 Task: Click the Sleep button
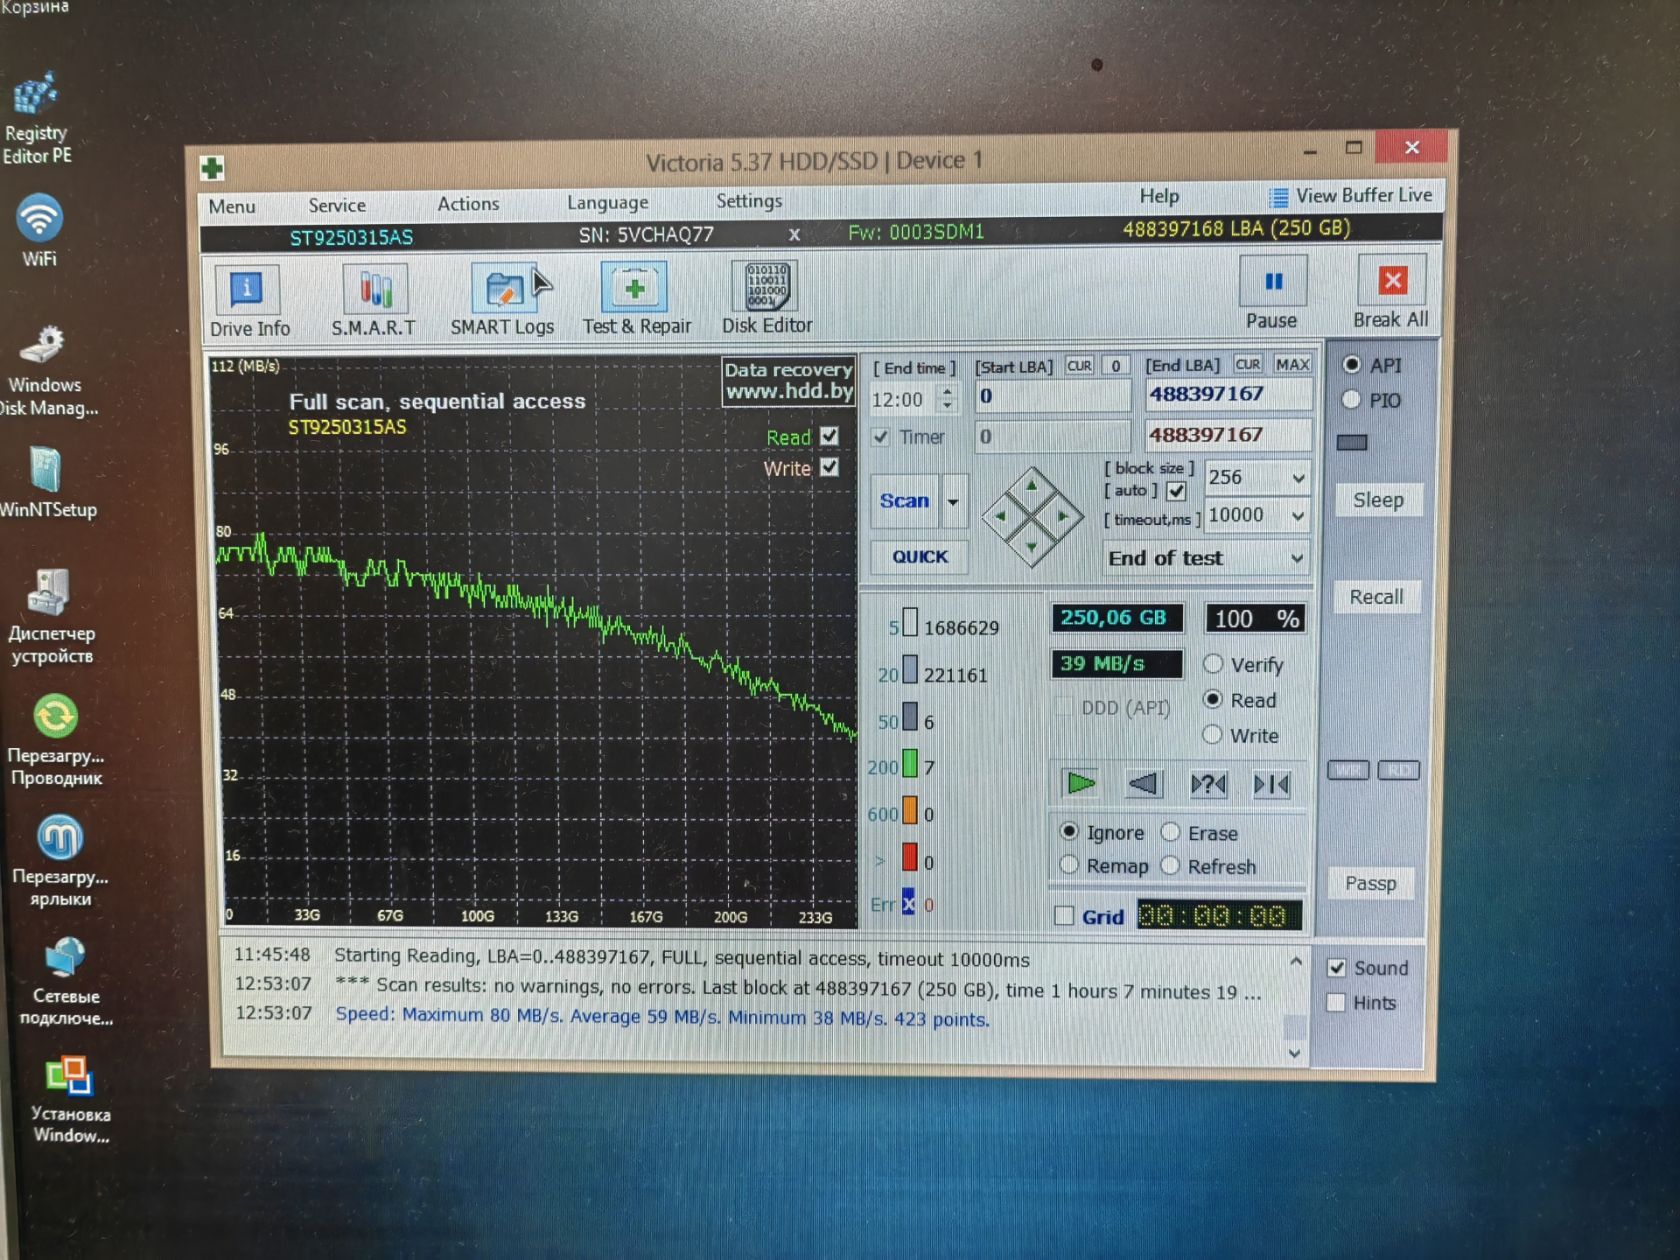click(x=1378, y=500)
